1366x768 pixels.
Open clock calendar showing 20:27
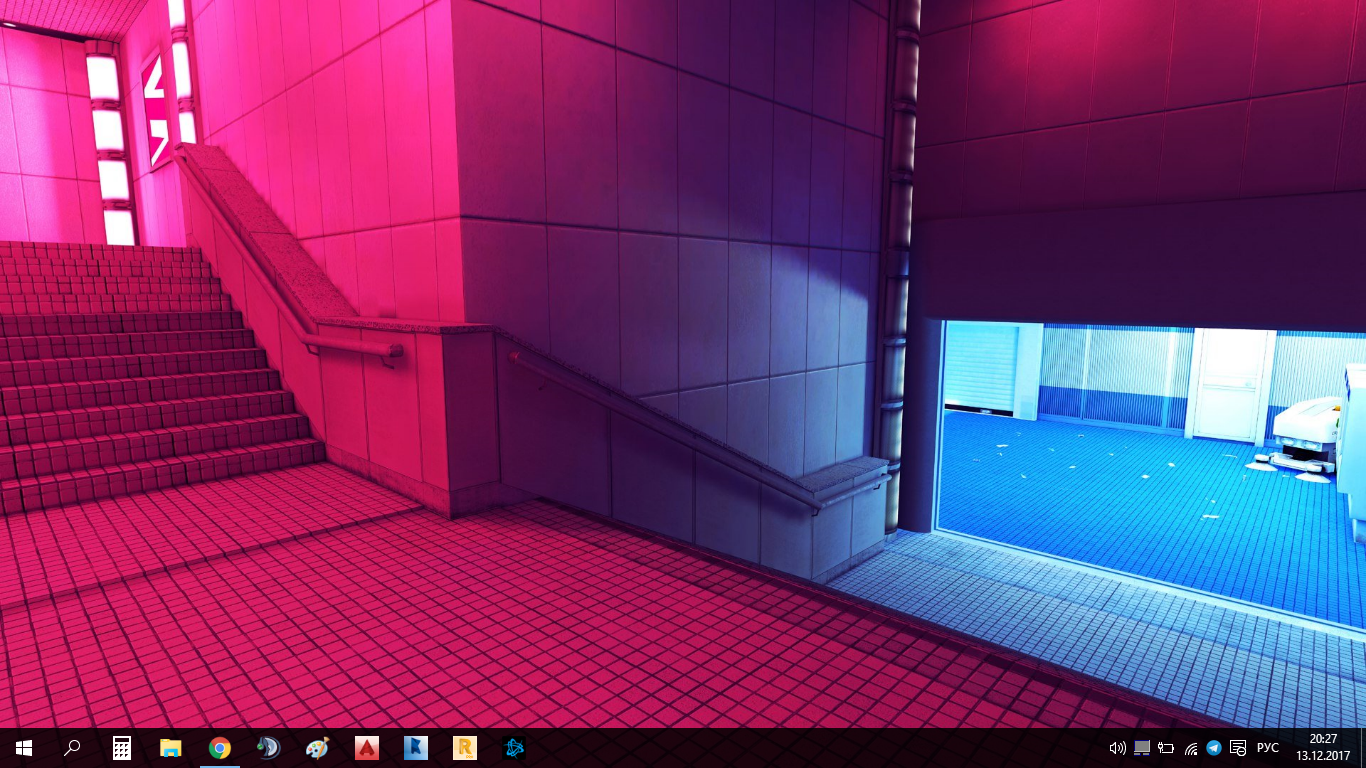pyautogui.click(x=1323, y=748)
